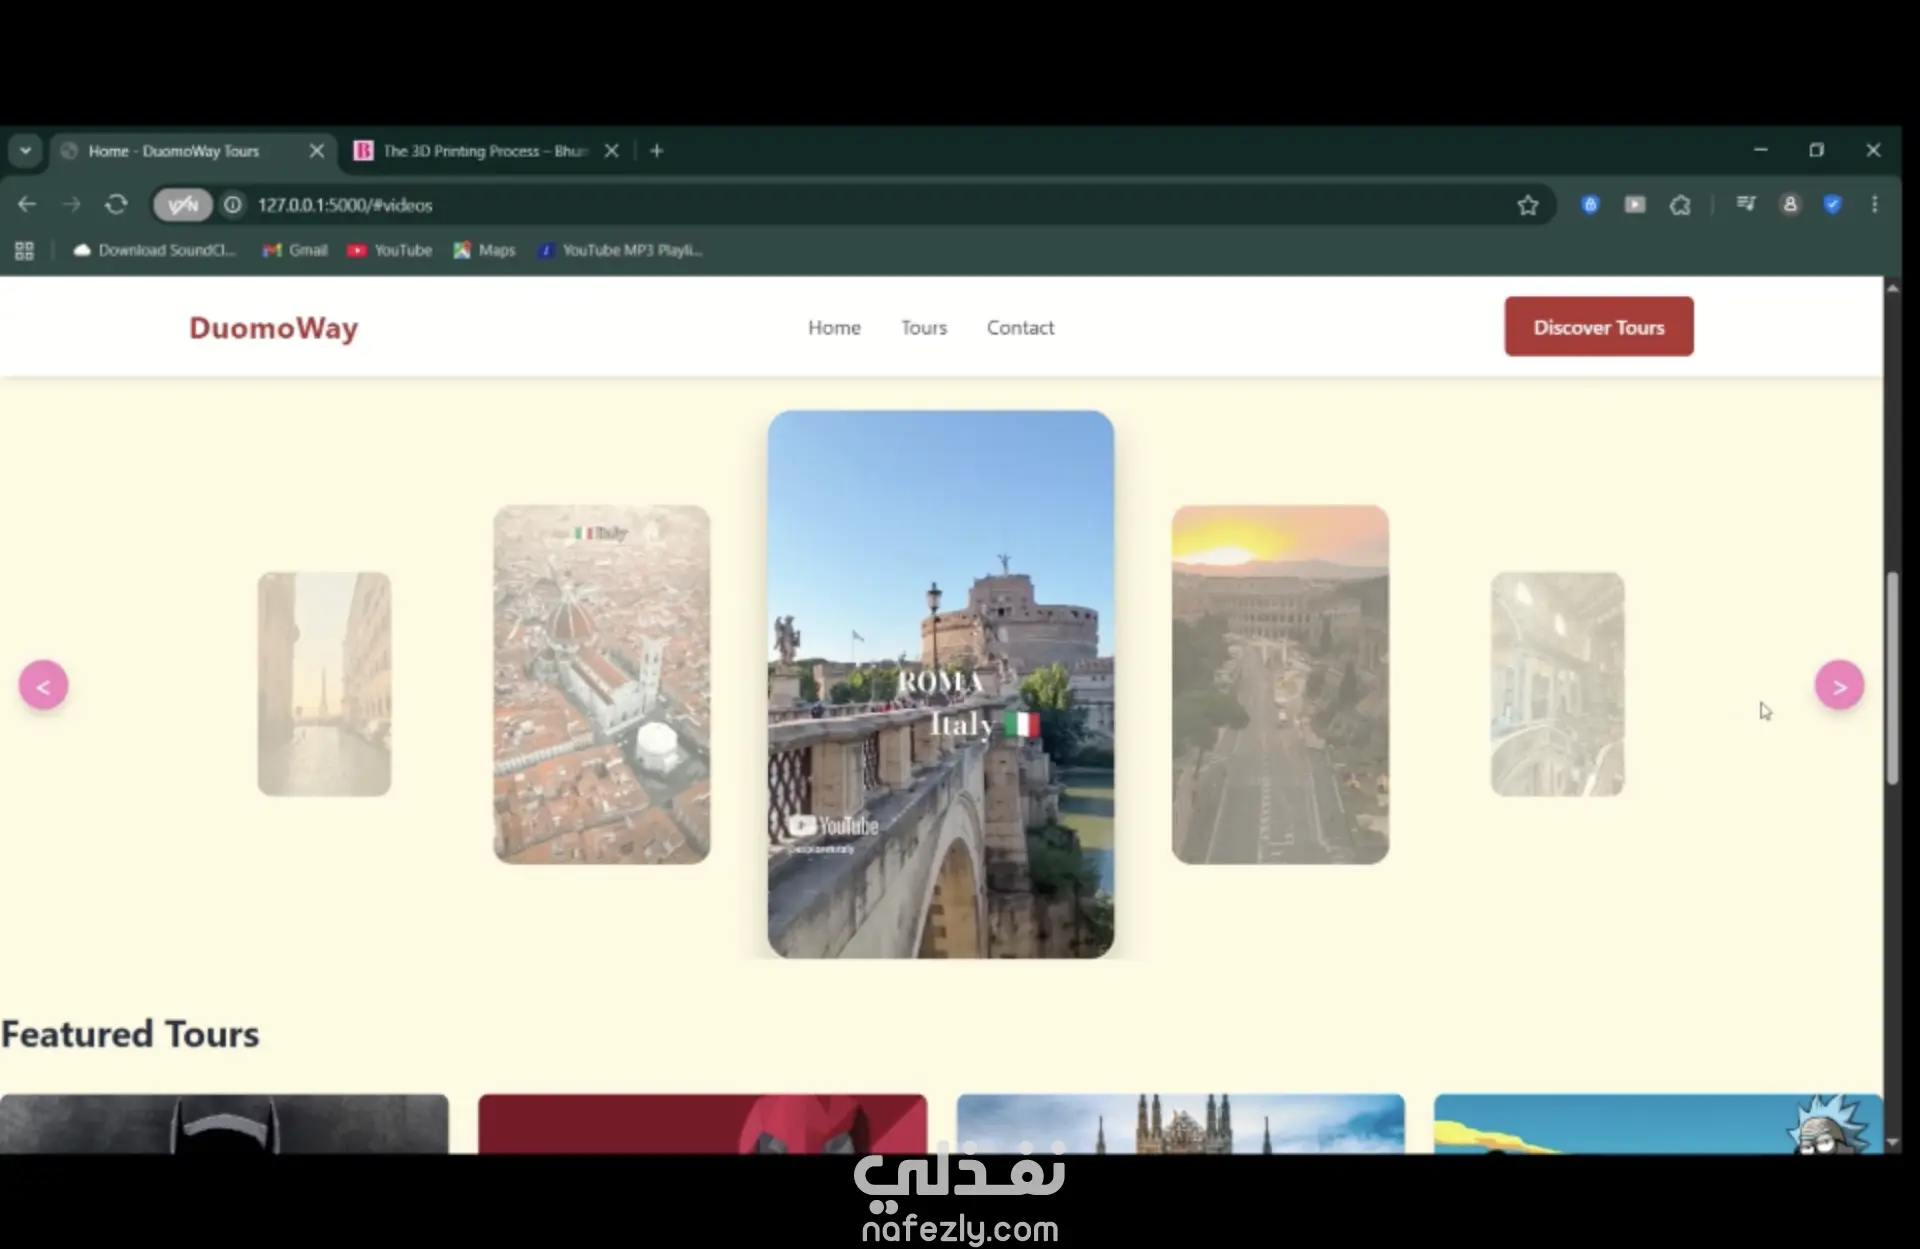Open the browser extensions puzzle icon
Image resolution: width=1920 pixels, height=1249 pixels.
pos(1680,205)
